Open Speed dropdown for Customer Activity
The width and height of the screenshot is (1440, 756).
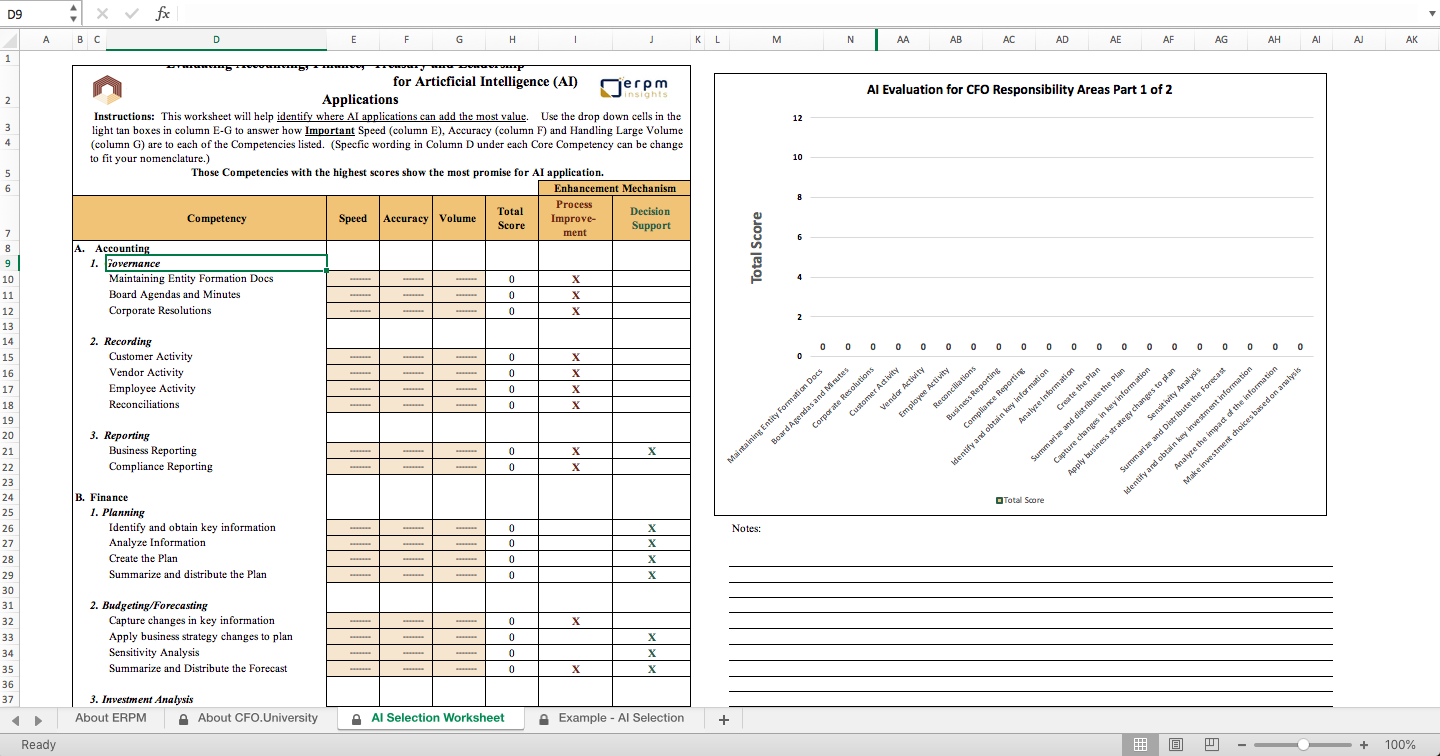(353, 357)
